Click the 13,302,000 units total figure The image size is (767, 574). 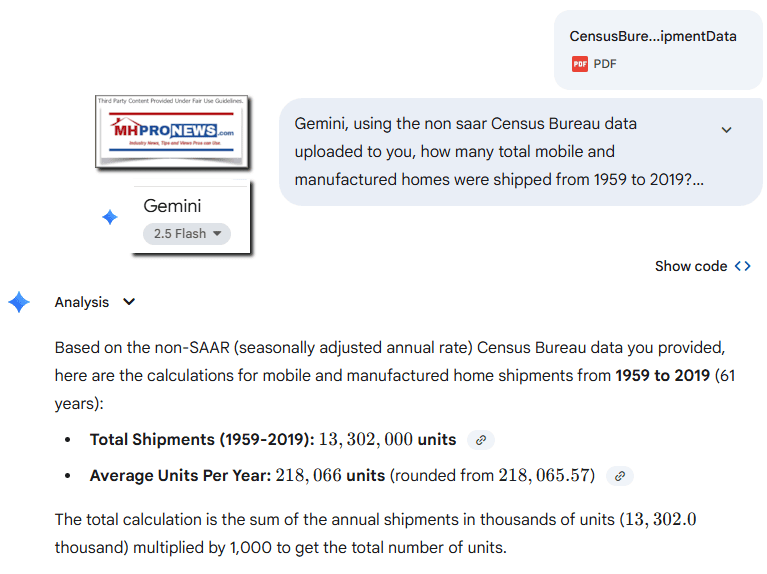[x=387, y=440]
